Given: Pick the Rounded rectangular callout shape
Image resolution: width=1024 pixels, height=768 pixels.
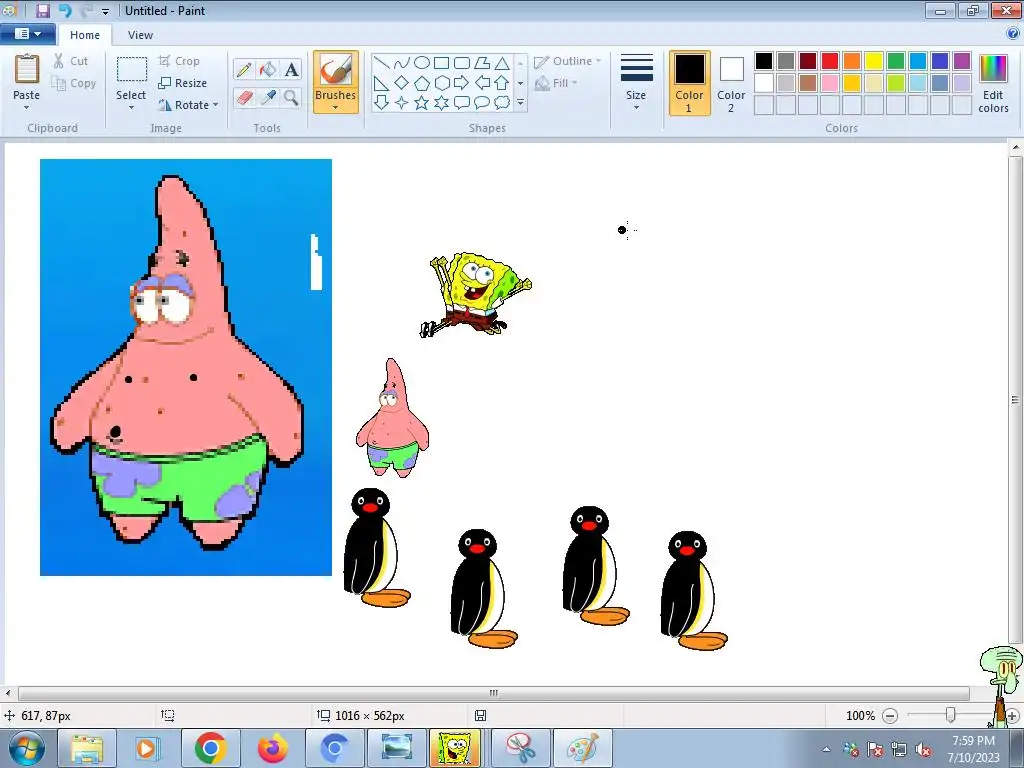Looking at the screenshot, I should [462, 103].
